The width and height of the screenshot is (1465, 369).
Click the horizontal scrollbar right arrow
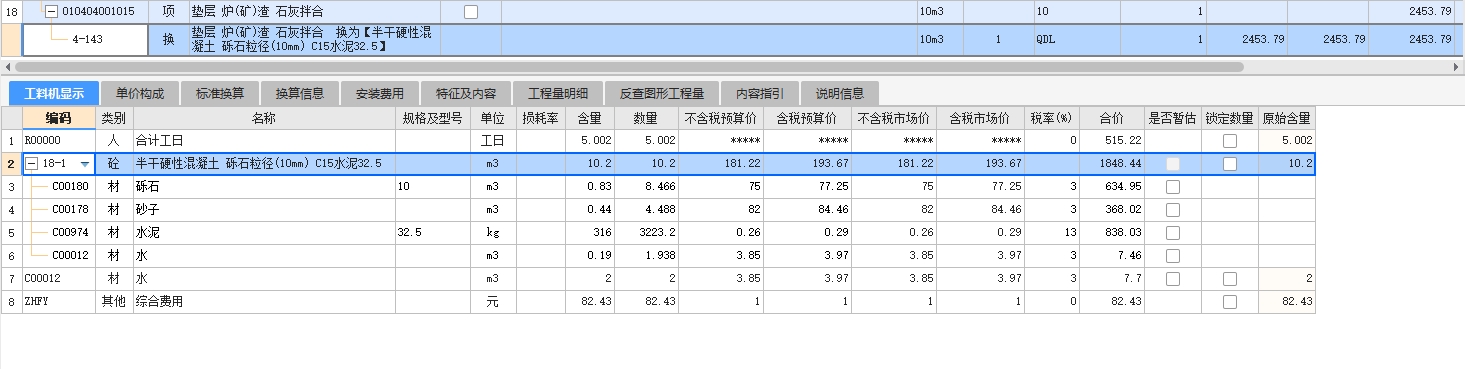pyautogui.click(x=1457, y=67)
